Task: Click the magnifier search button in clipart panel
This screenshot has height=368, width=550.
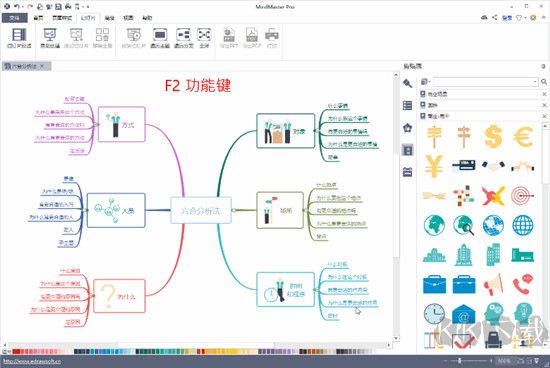Action: 544,82
